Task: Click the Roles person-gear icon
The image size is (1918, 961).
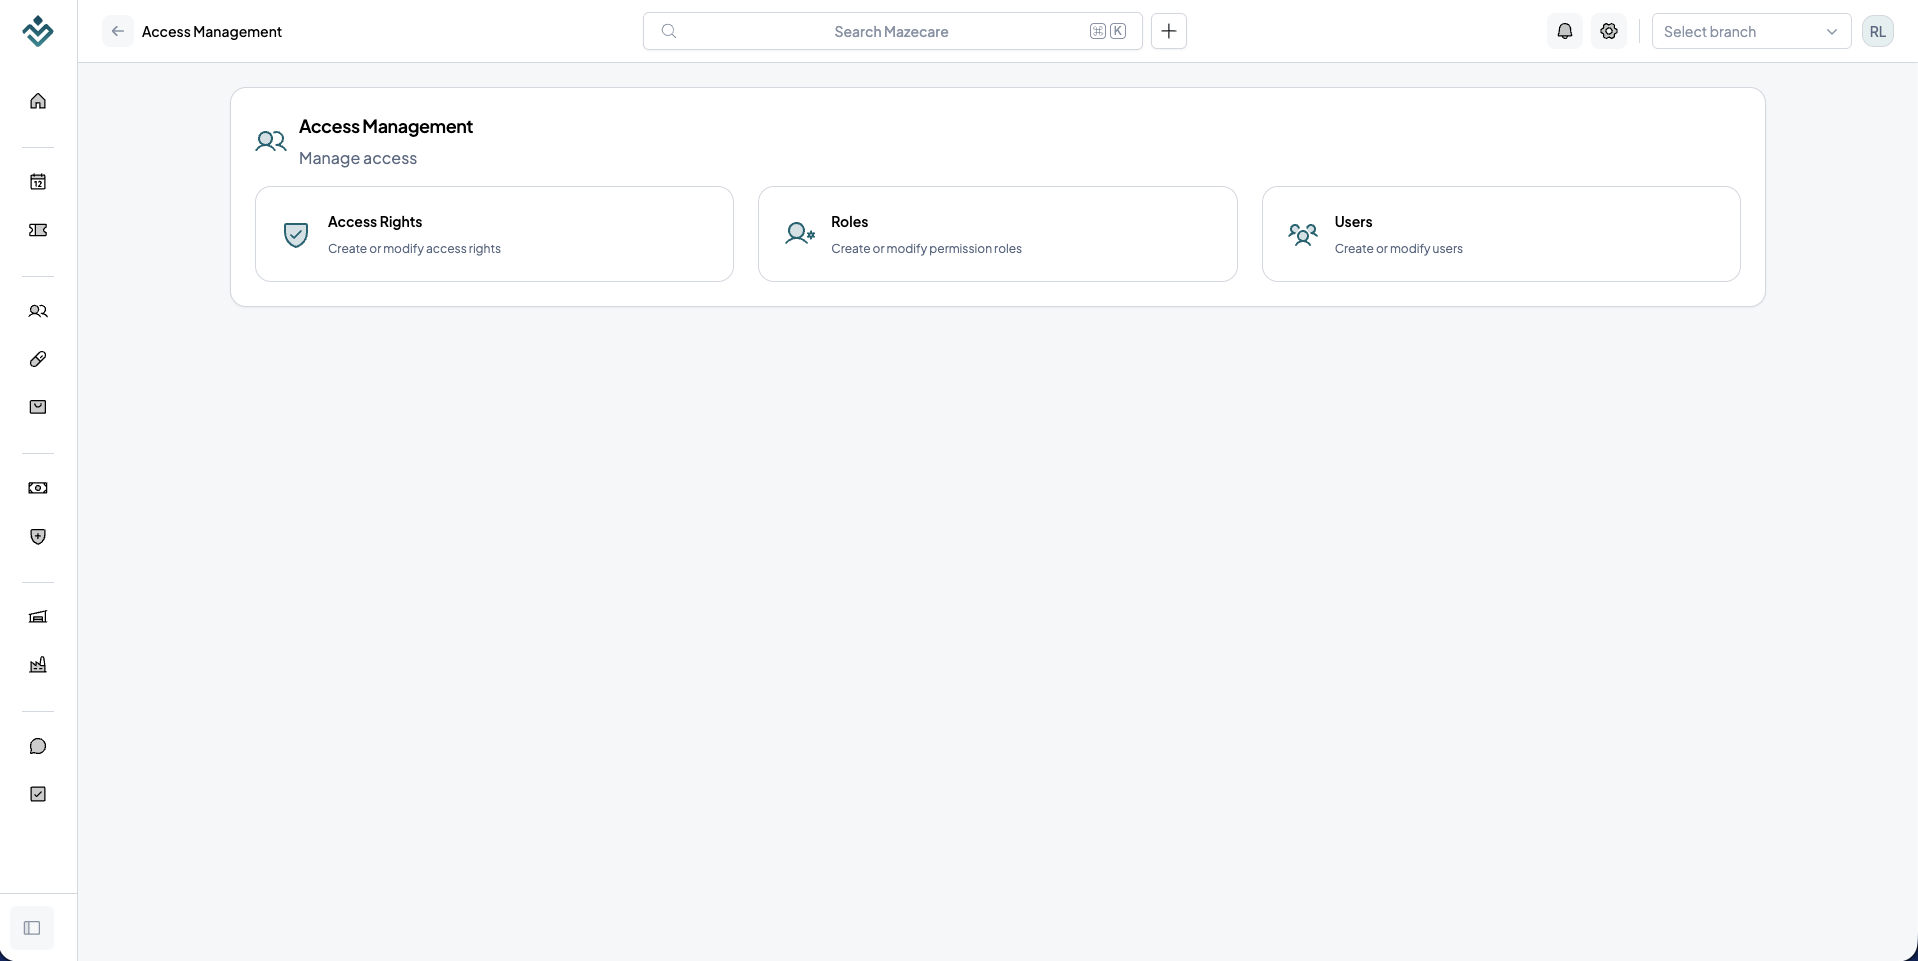Action: (x=800, y=234)
